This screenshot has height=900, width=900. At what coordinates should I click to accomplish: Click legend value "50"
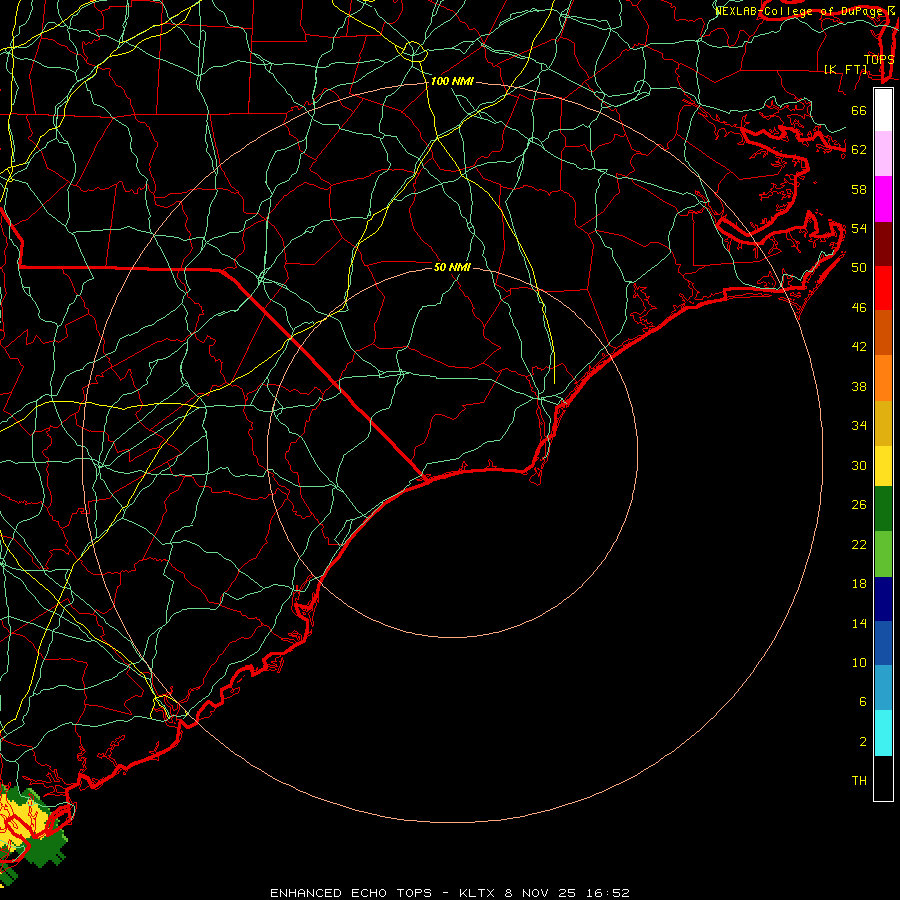pyautogui.click(x=859, y=267)
